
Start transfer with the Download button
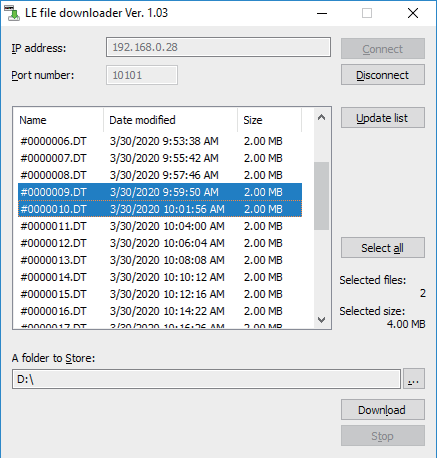[x=383, y=410]
